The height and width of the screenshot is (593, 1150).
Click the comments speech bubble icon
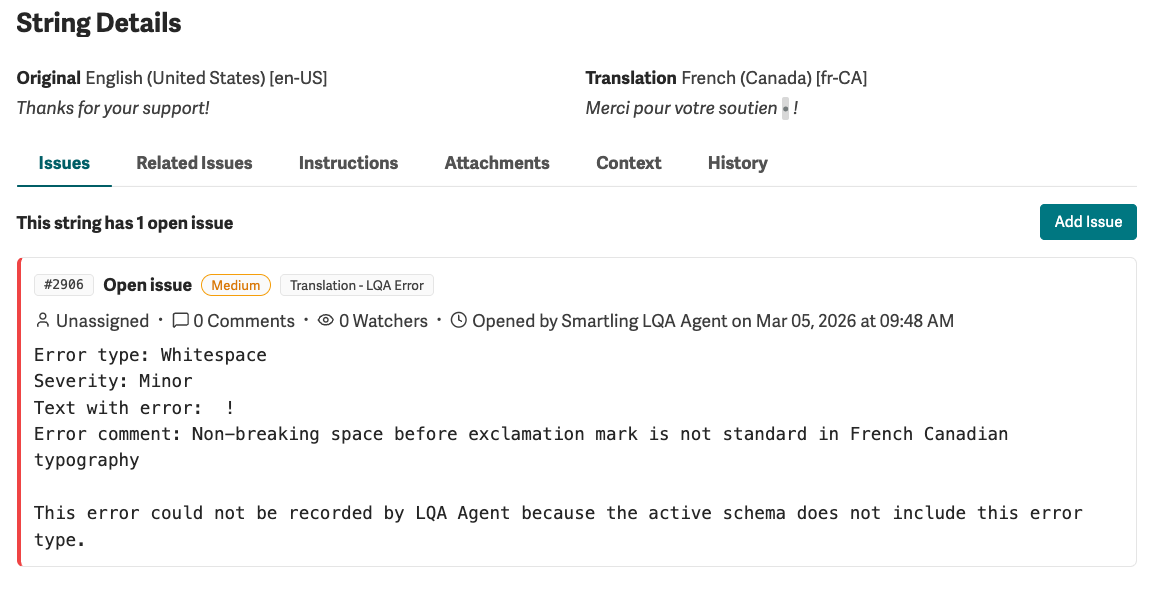(180, 320)
